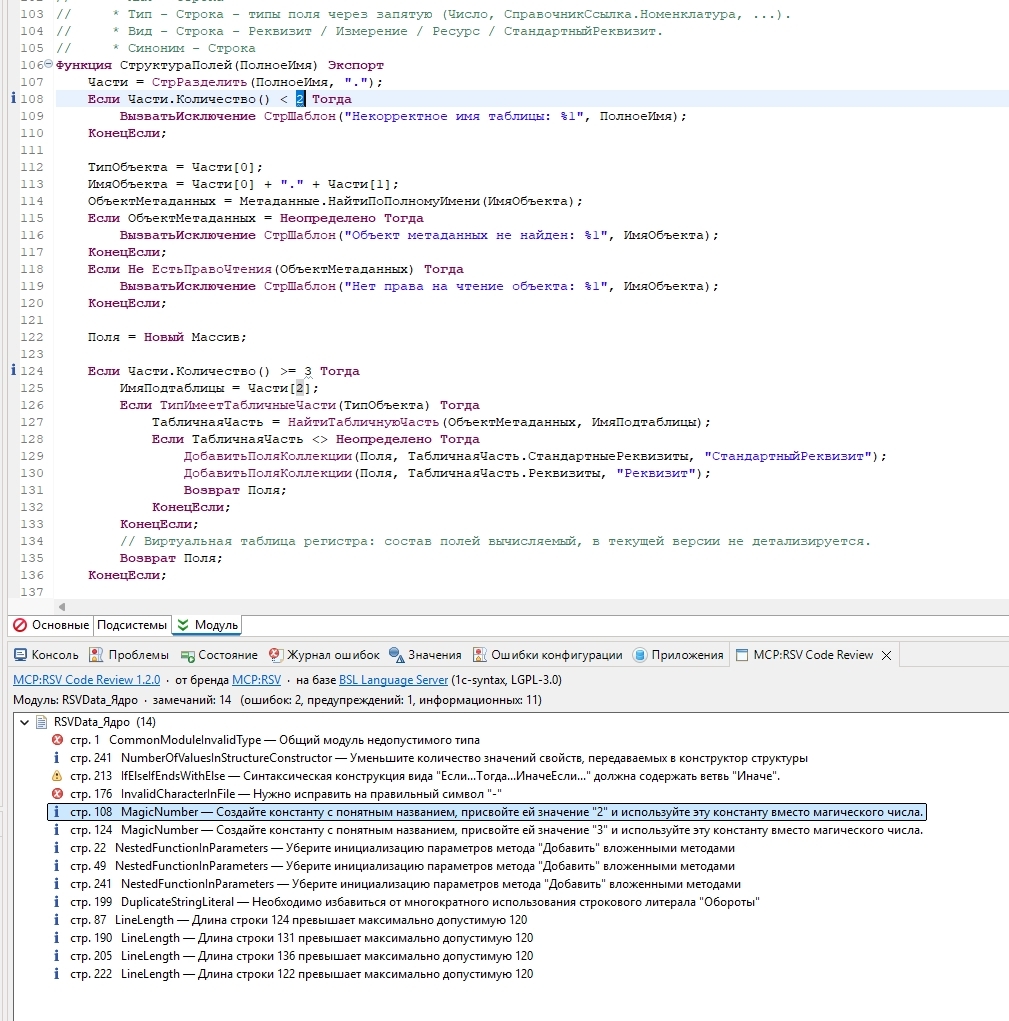Close the MCP:RSV Code Review tab
The image size is (1009, 1021).
pos(887,656)
